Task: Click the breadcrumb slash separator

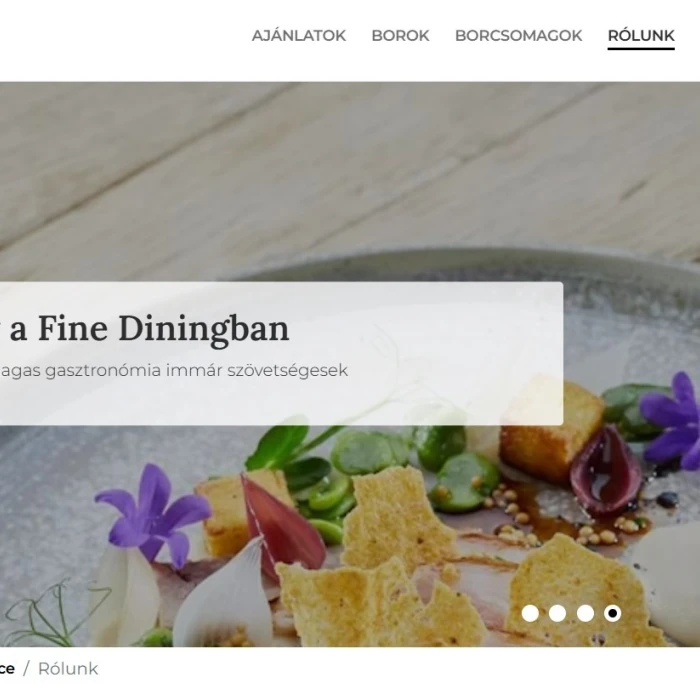Action: pos(26,669)
